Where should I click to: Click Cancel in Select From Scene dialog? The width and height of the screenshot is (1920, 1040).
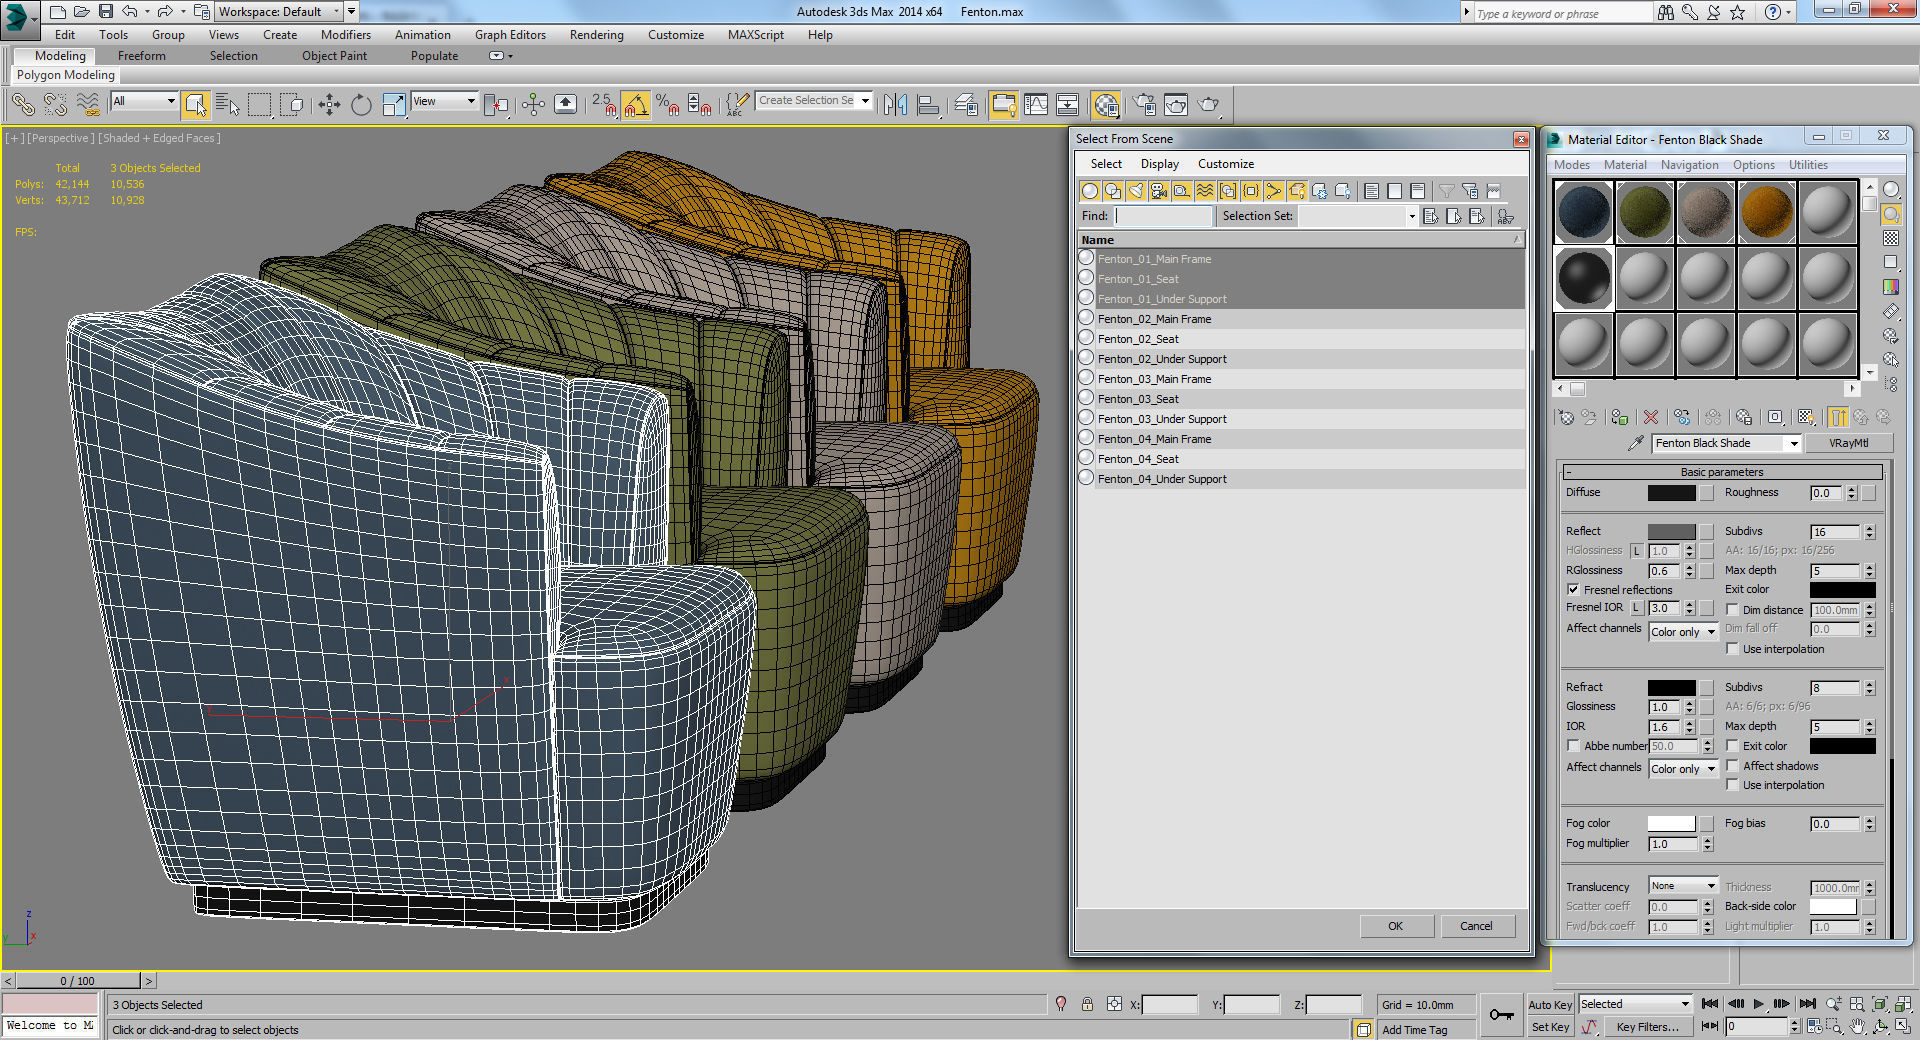pos(1477,926)
